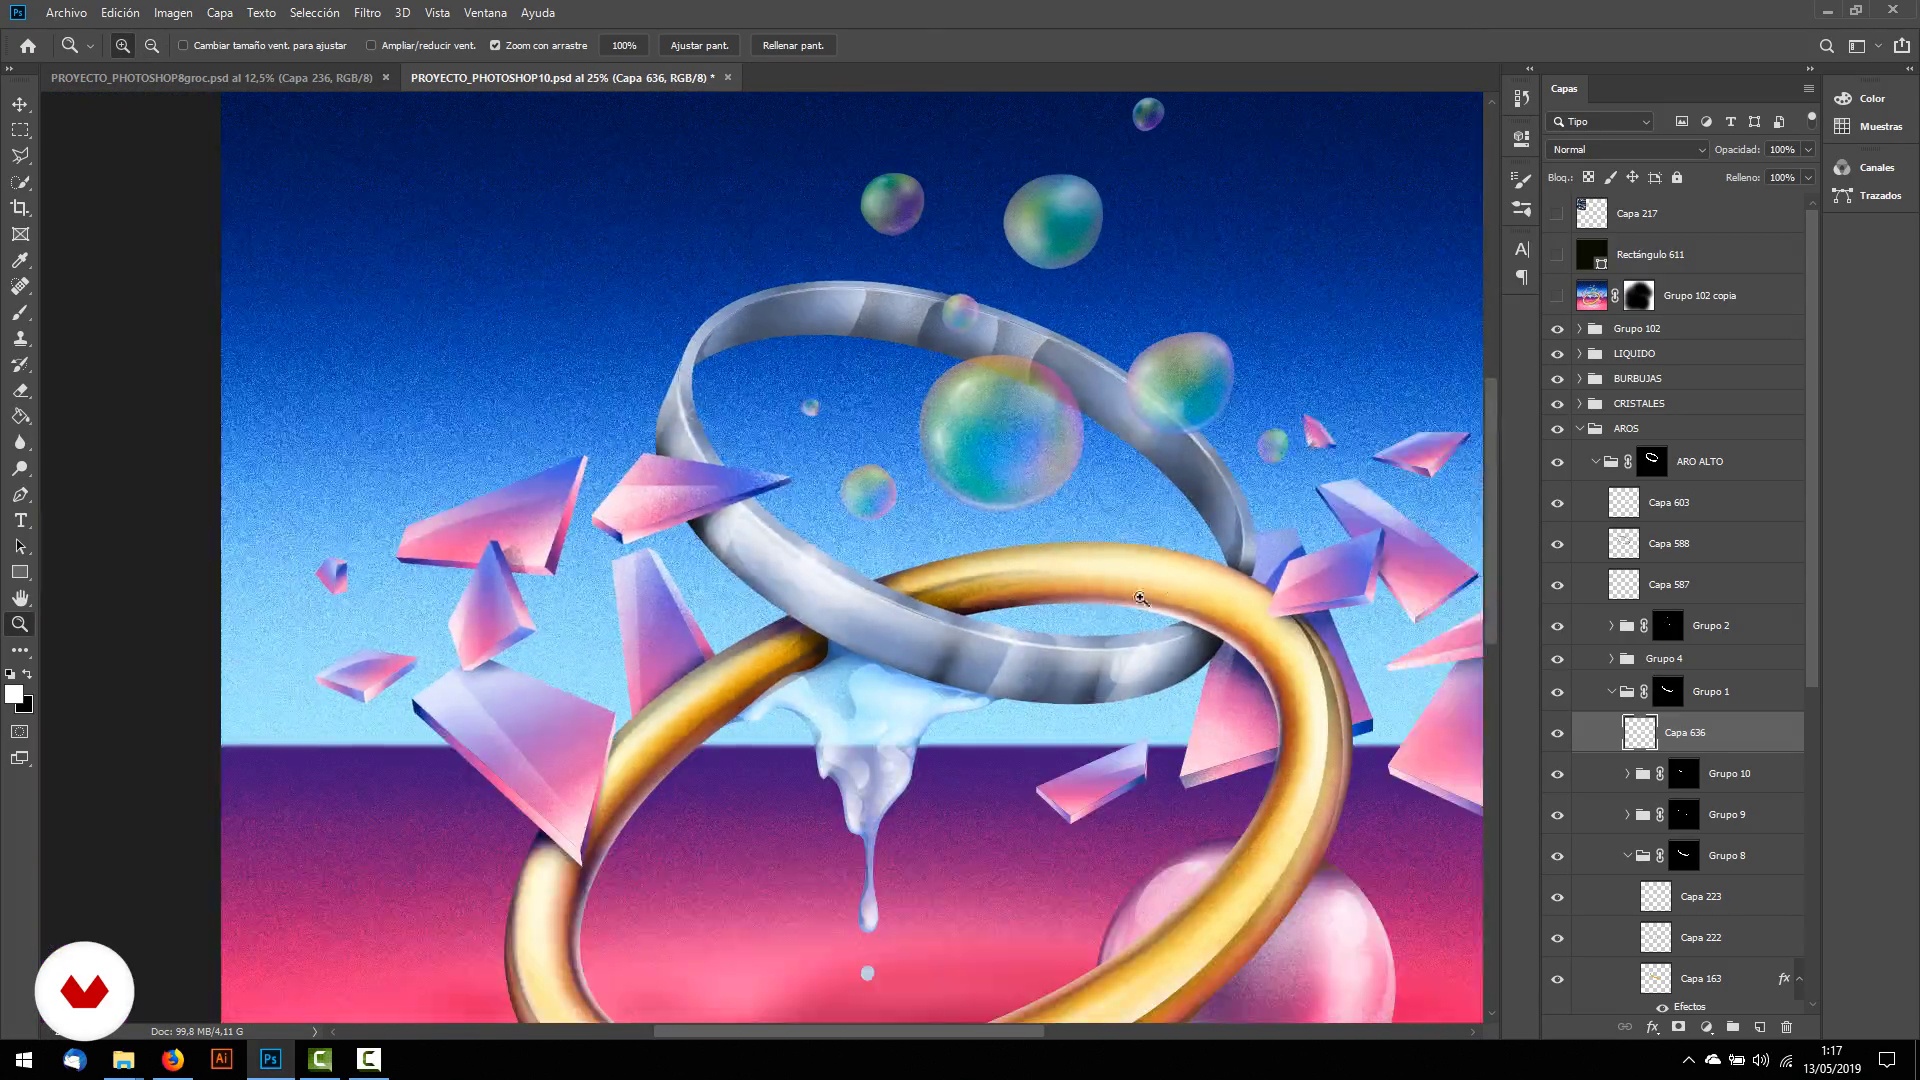1920x1080 pixels.
Task: Select the Healing Brush tool
Action: coord(20,286)
